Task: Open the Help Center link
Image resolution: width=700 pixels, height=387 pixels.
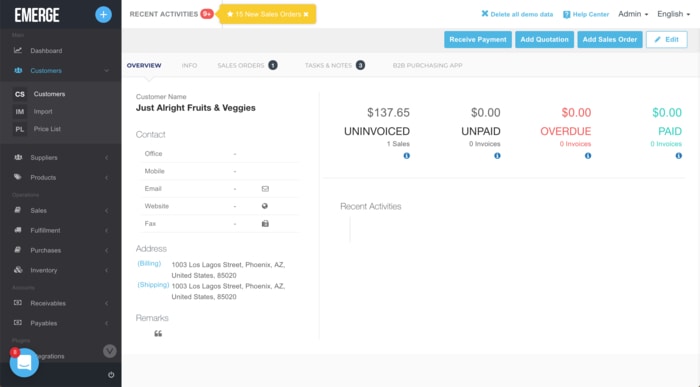Action: point(586,14)
